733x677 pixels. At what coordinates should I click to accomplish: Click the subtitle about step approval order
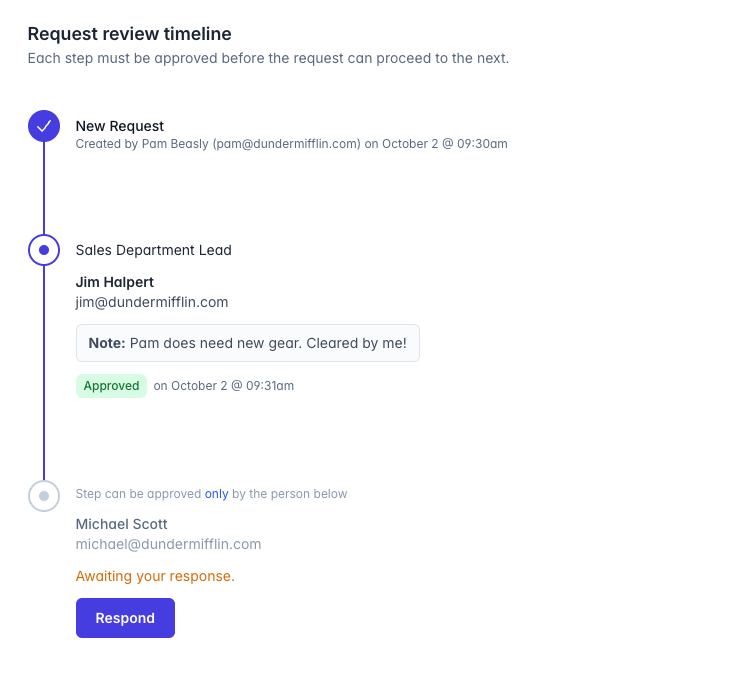point(268,58)
